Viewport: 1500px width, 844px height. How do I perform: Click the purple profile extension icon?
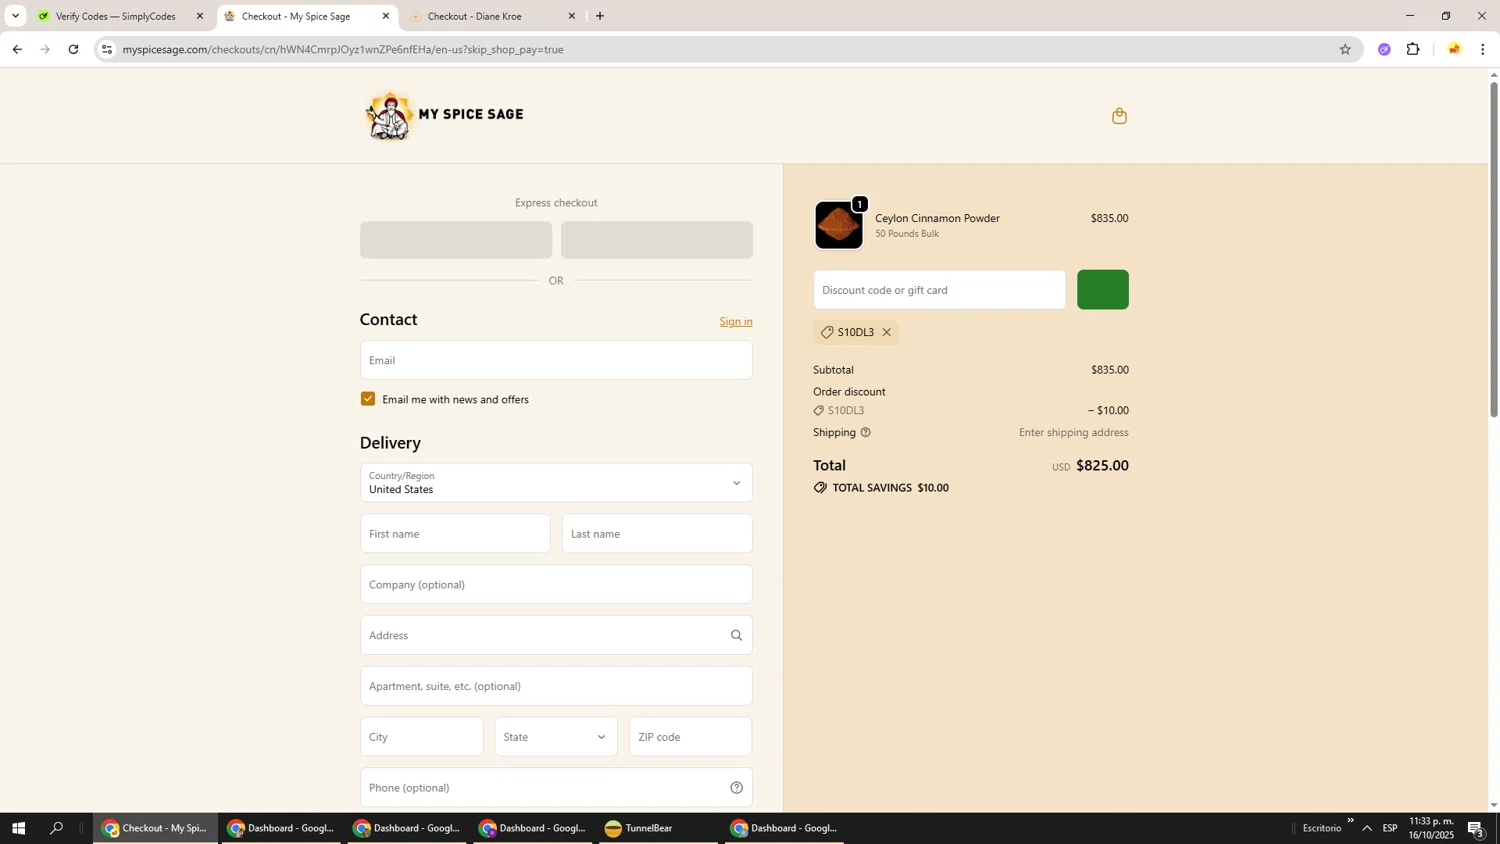pyautogui.click(x=1384, y=49)
